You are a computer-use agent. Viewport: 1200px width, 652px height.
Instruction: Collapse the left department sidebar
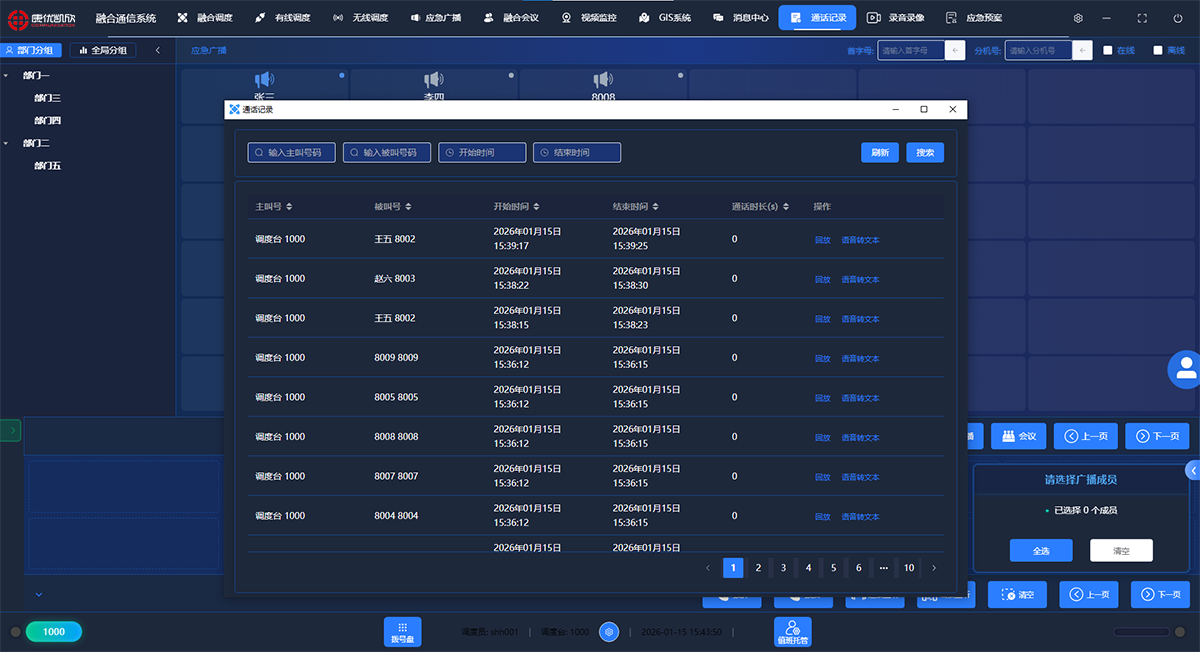[157, 50]
